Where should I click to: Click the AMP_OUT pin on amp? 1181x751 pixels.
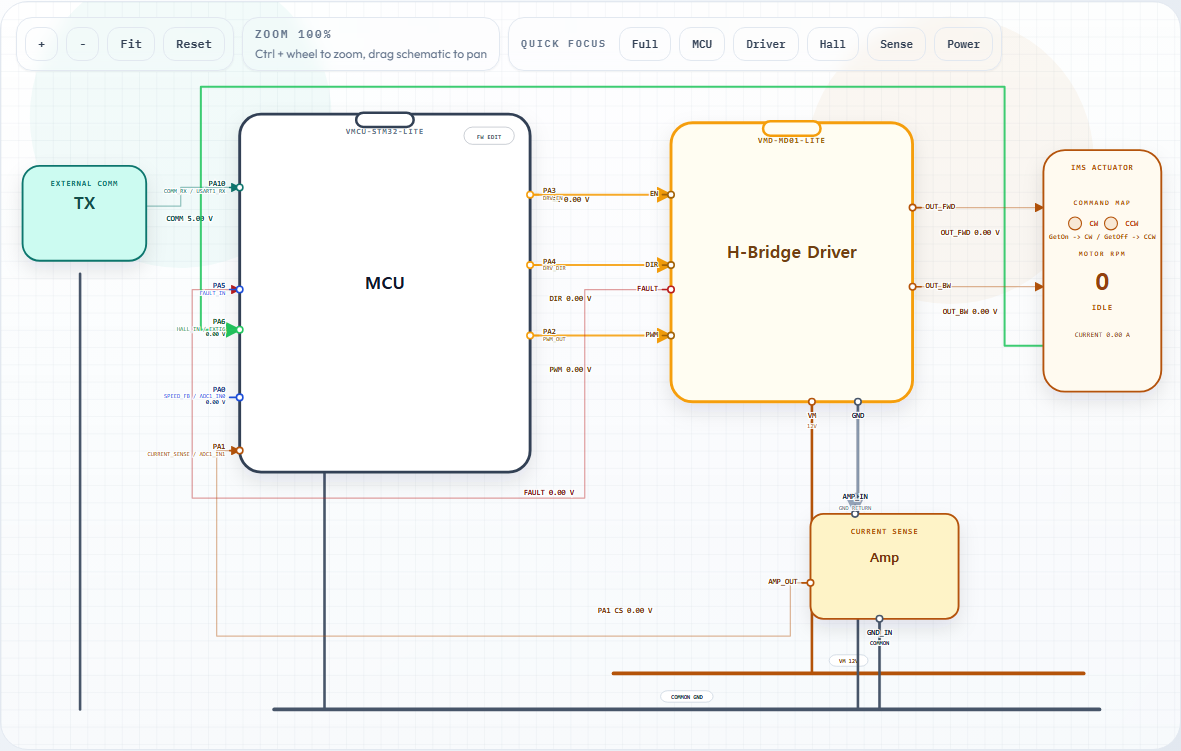click(810, 582)
